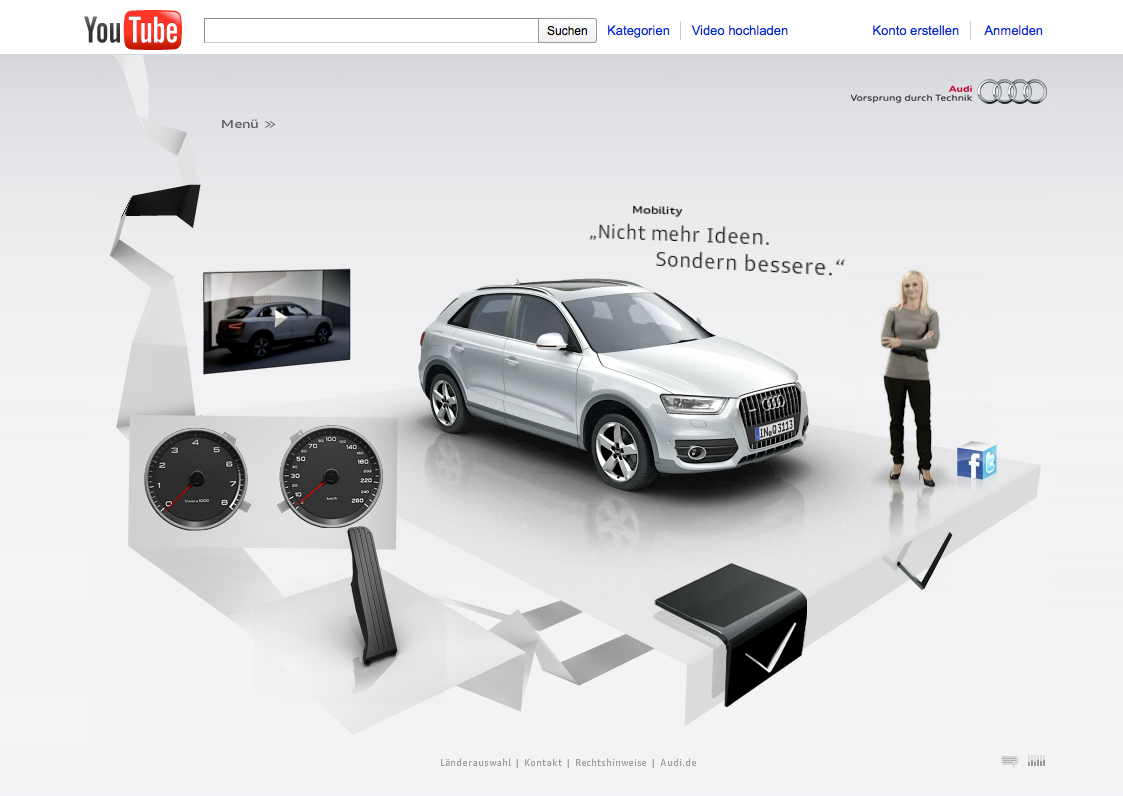This screenshot has height=796, width=1123.
Task: Play the Audi Q3 video thumbnail
Action: click(276, 321)
